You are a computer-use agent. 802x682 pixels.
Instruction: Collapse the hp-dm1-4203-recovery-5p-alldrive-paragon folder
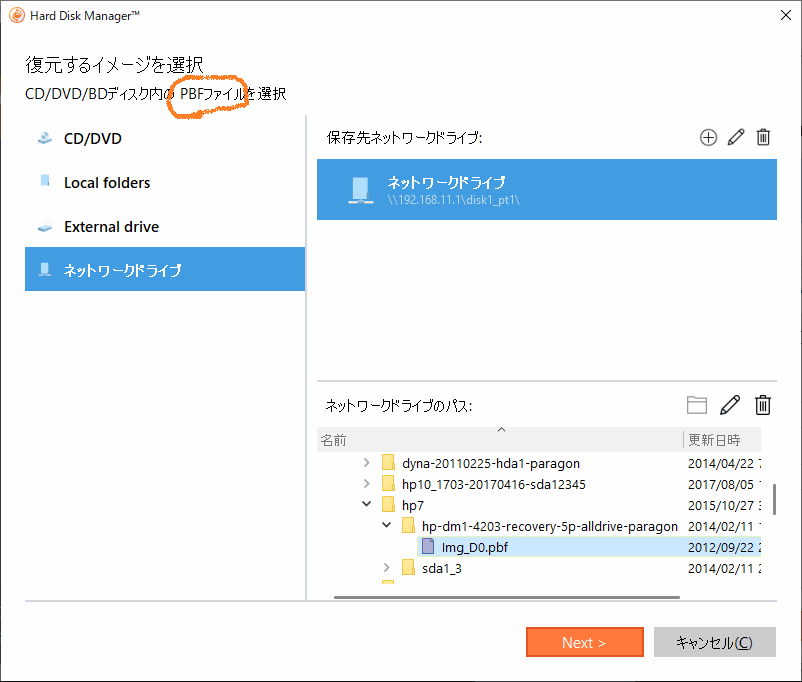point(386,525)
